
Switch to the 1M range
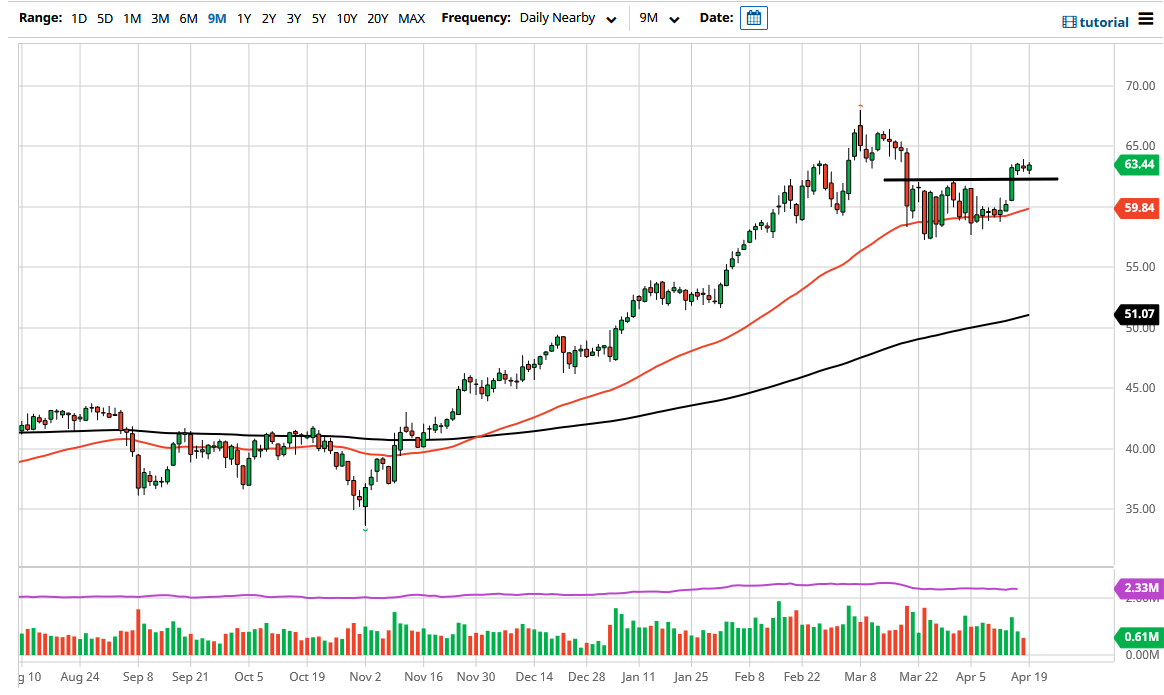(x=131, y=18)
